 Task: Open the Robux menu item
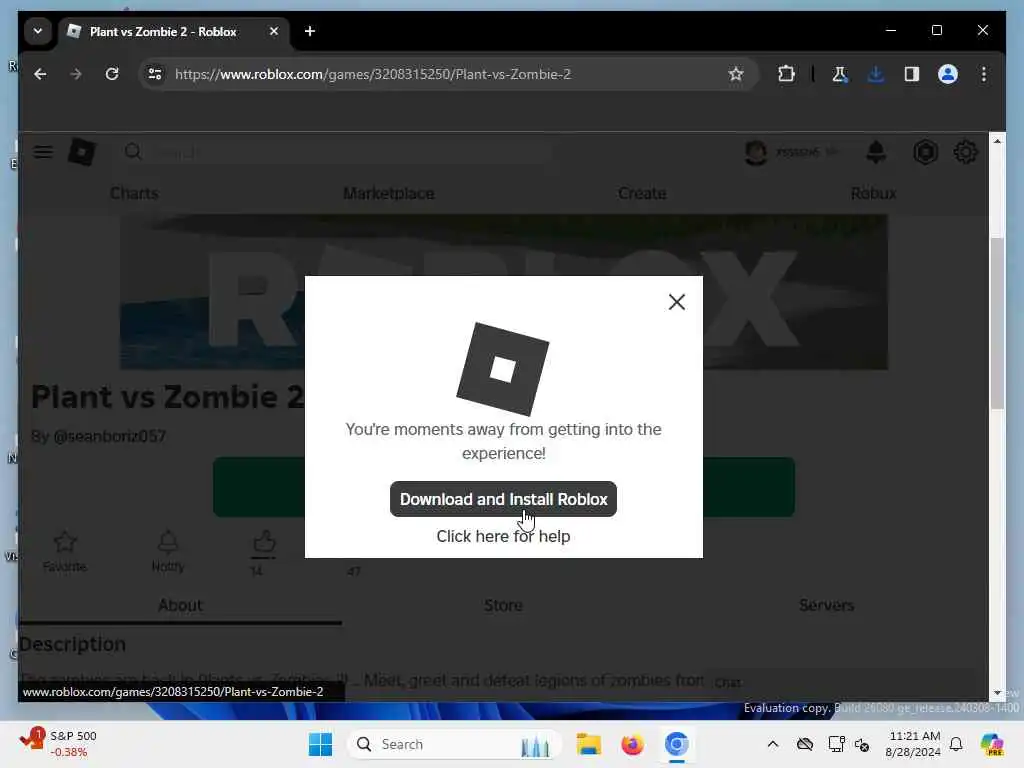pos(873,193)
